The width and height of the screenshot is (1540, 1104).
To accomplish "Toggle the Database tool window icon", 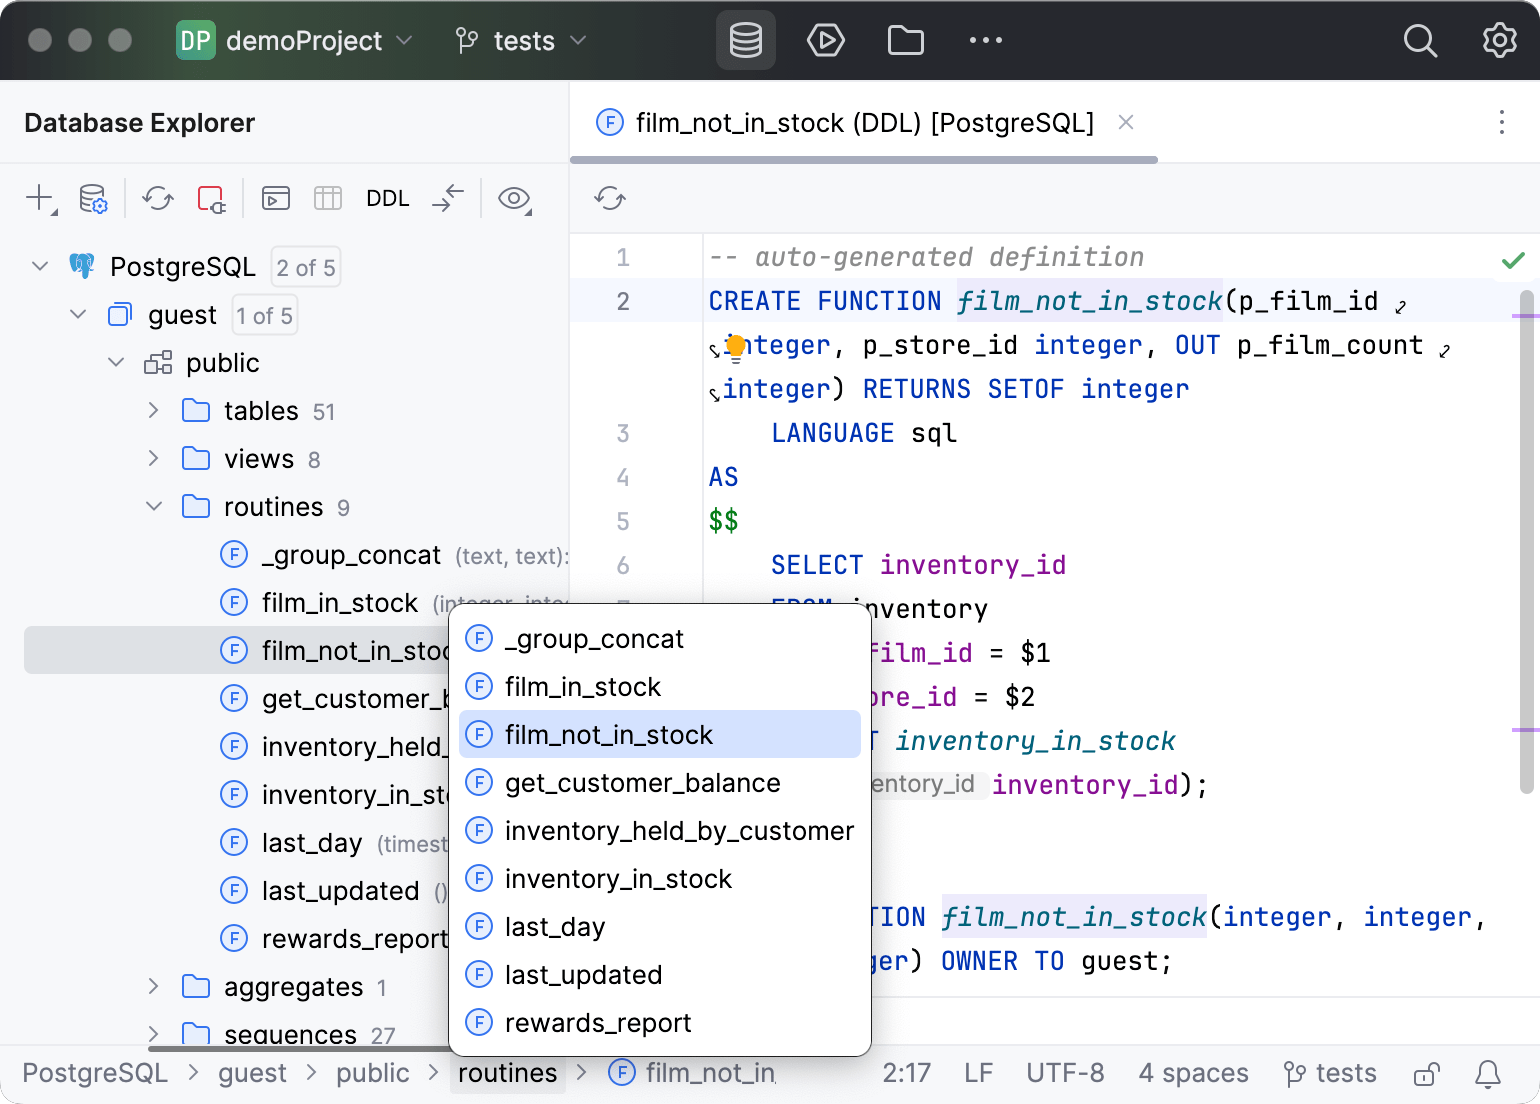I will click(745, 40).
